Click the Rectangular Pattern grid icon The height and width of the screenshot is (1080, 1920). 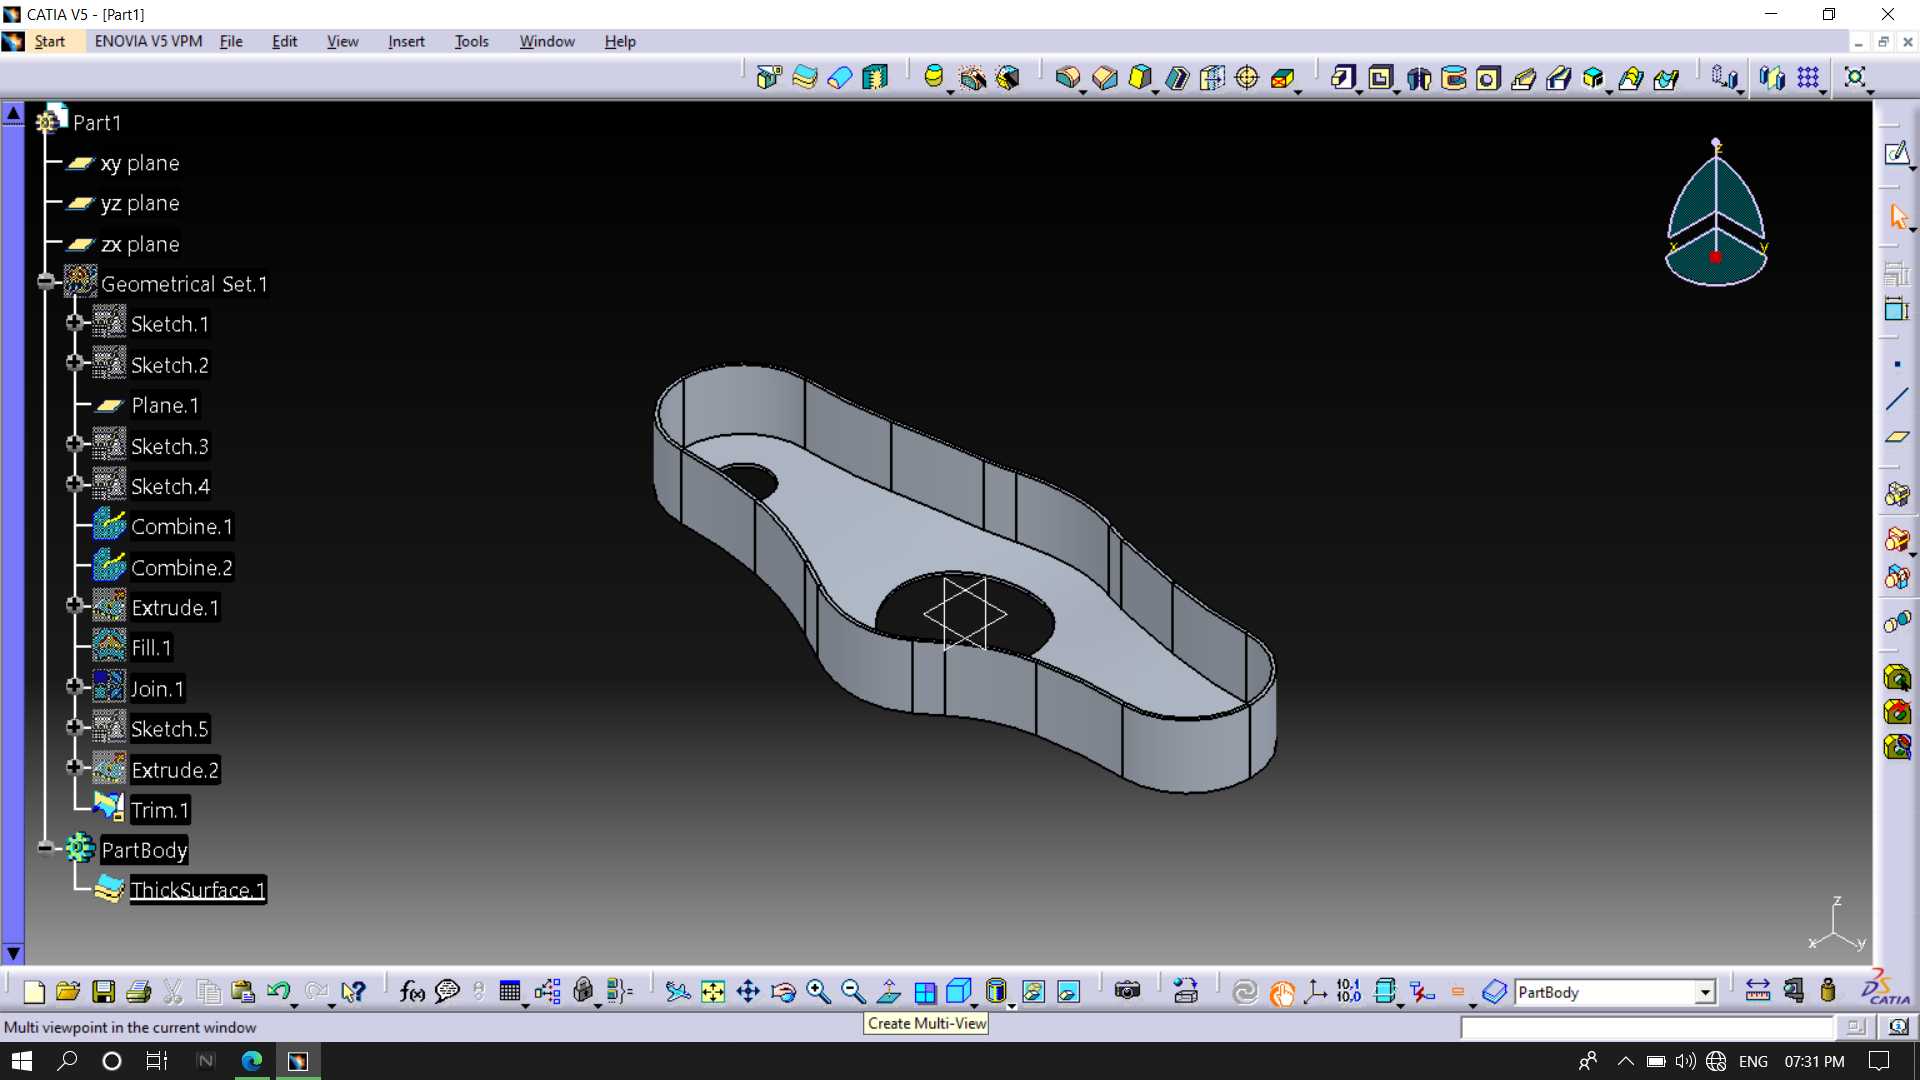click(x=1808, y=78)
